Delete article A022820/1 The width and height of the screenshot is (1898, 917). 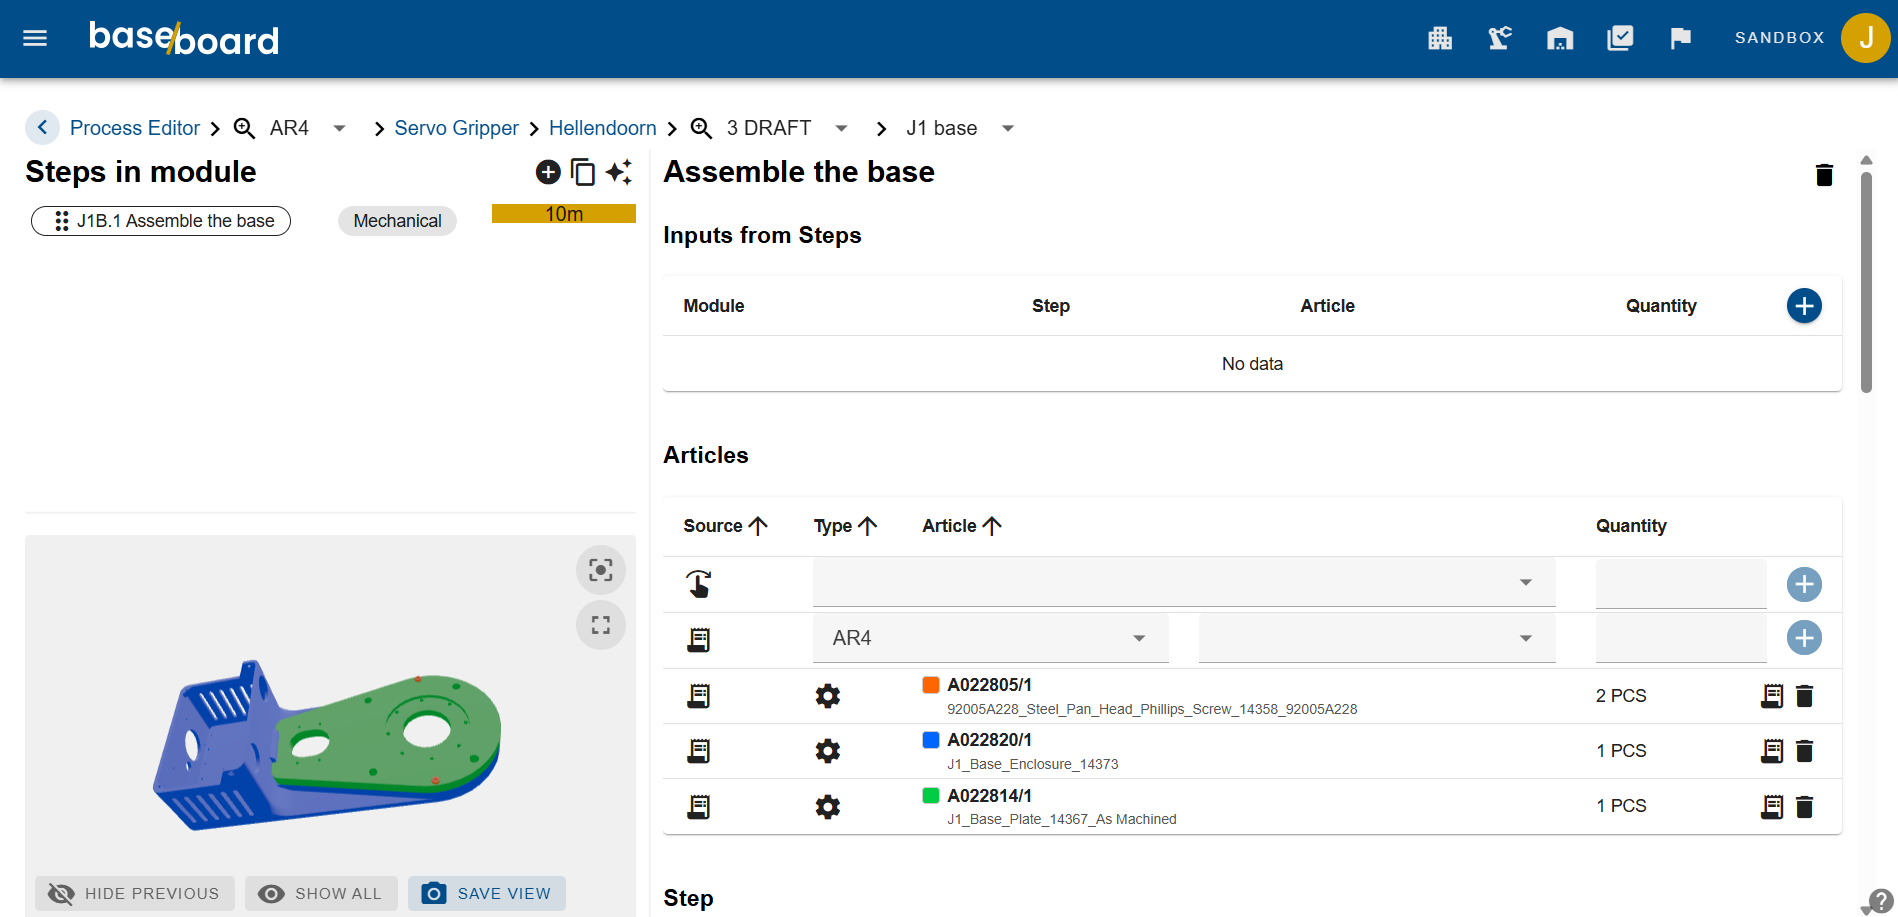(x=1804, y=751)
